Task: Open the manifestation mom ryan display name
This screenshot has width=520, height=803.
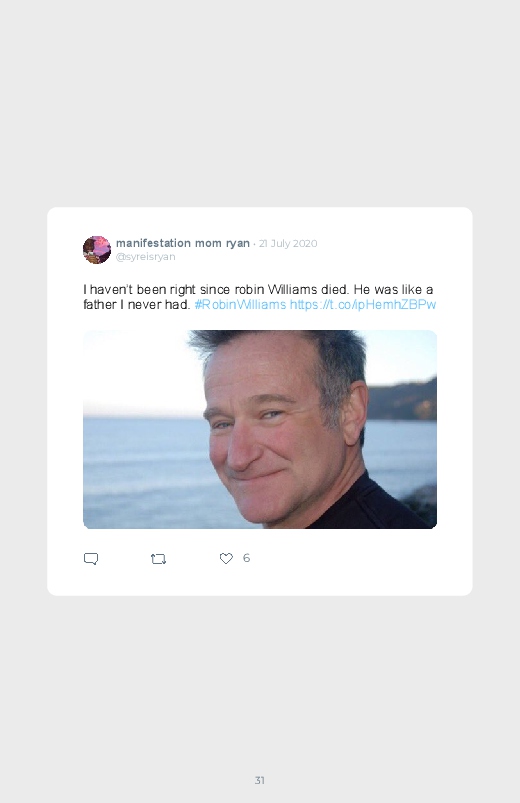Action: coord(183,243)
